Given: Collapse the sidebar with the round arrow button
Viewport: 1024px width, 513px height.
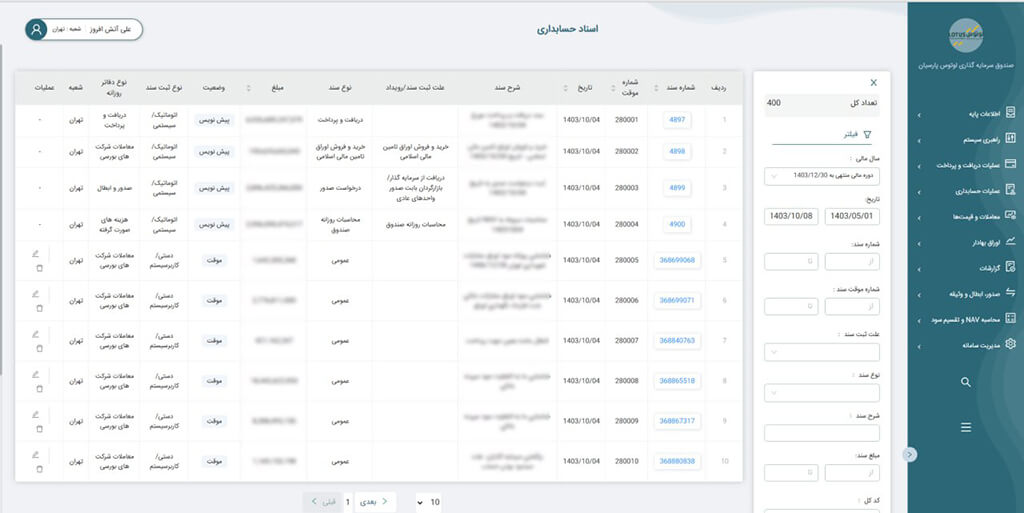Looking at the screenshot, I should click(x=908, y=454).
